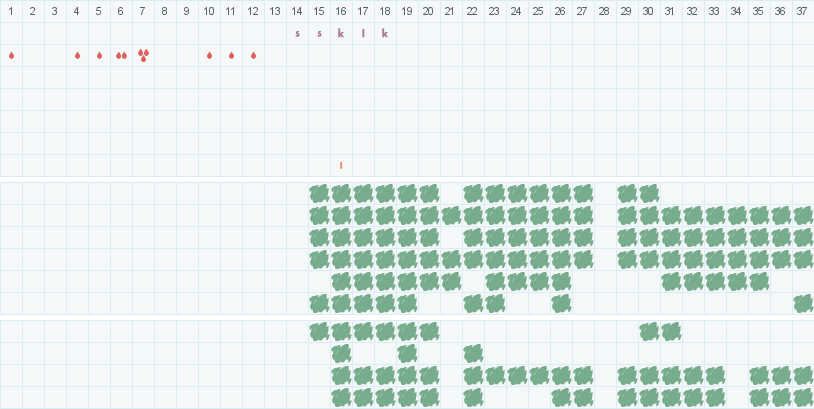Click the orange tick mark under day 16
Image resolution: width=814 pixels, height=409 pixels.
[341, 165]
